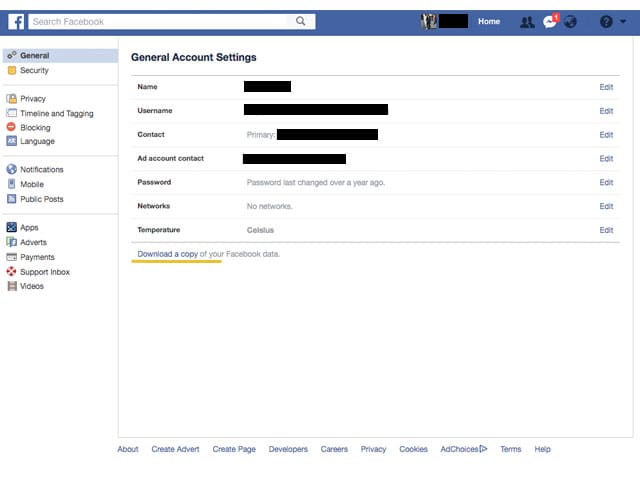Click the Privacy lock icon
Screen dimensions: 640x480
[12, 99]
